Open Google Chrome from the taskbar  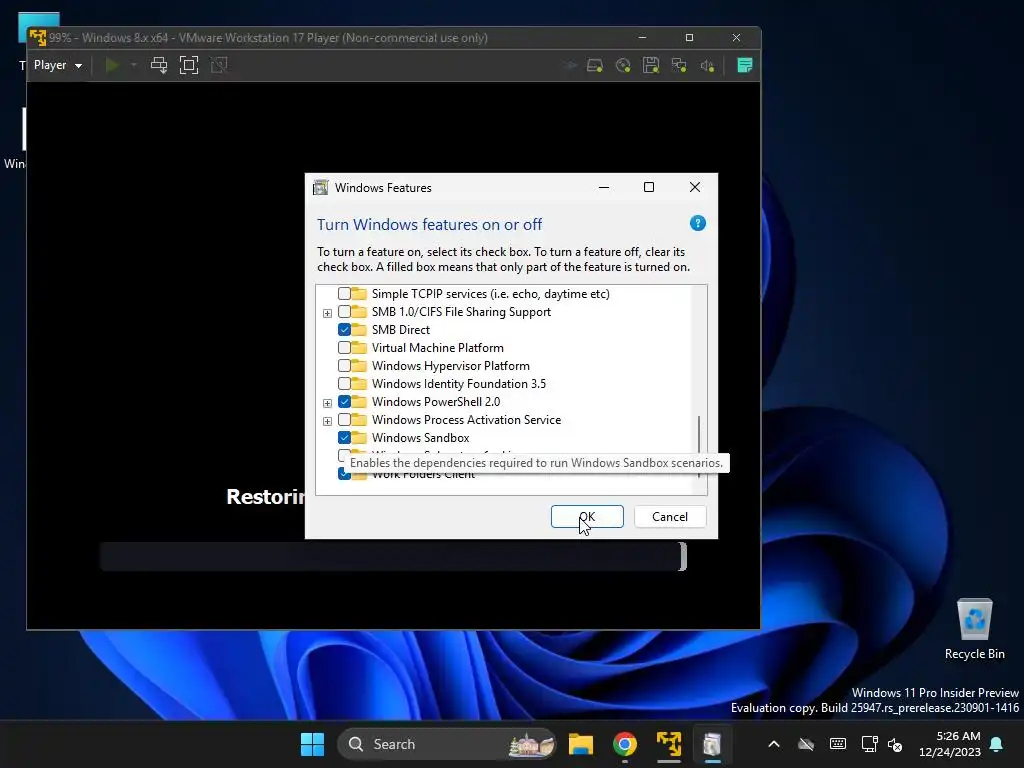[x=625, y=744]
